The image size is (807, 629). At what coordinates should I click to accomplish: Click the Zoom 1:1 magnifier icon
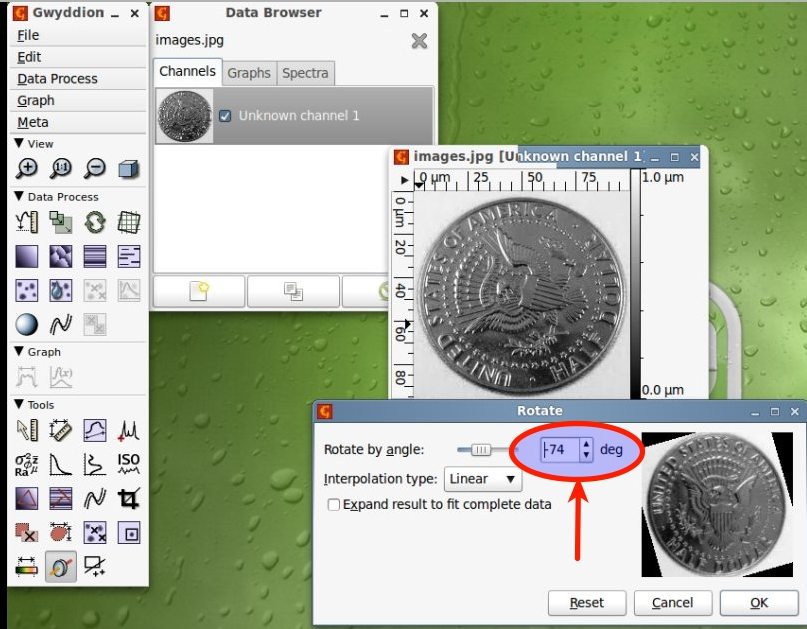(x=61, y=168)
